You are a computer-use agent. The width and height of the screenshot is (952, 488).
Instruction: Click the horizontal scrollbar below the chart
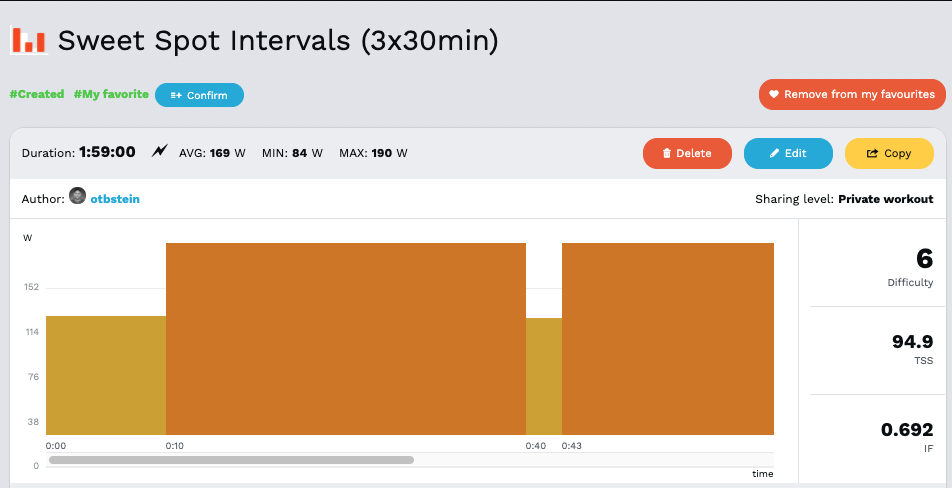231,460
